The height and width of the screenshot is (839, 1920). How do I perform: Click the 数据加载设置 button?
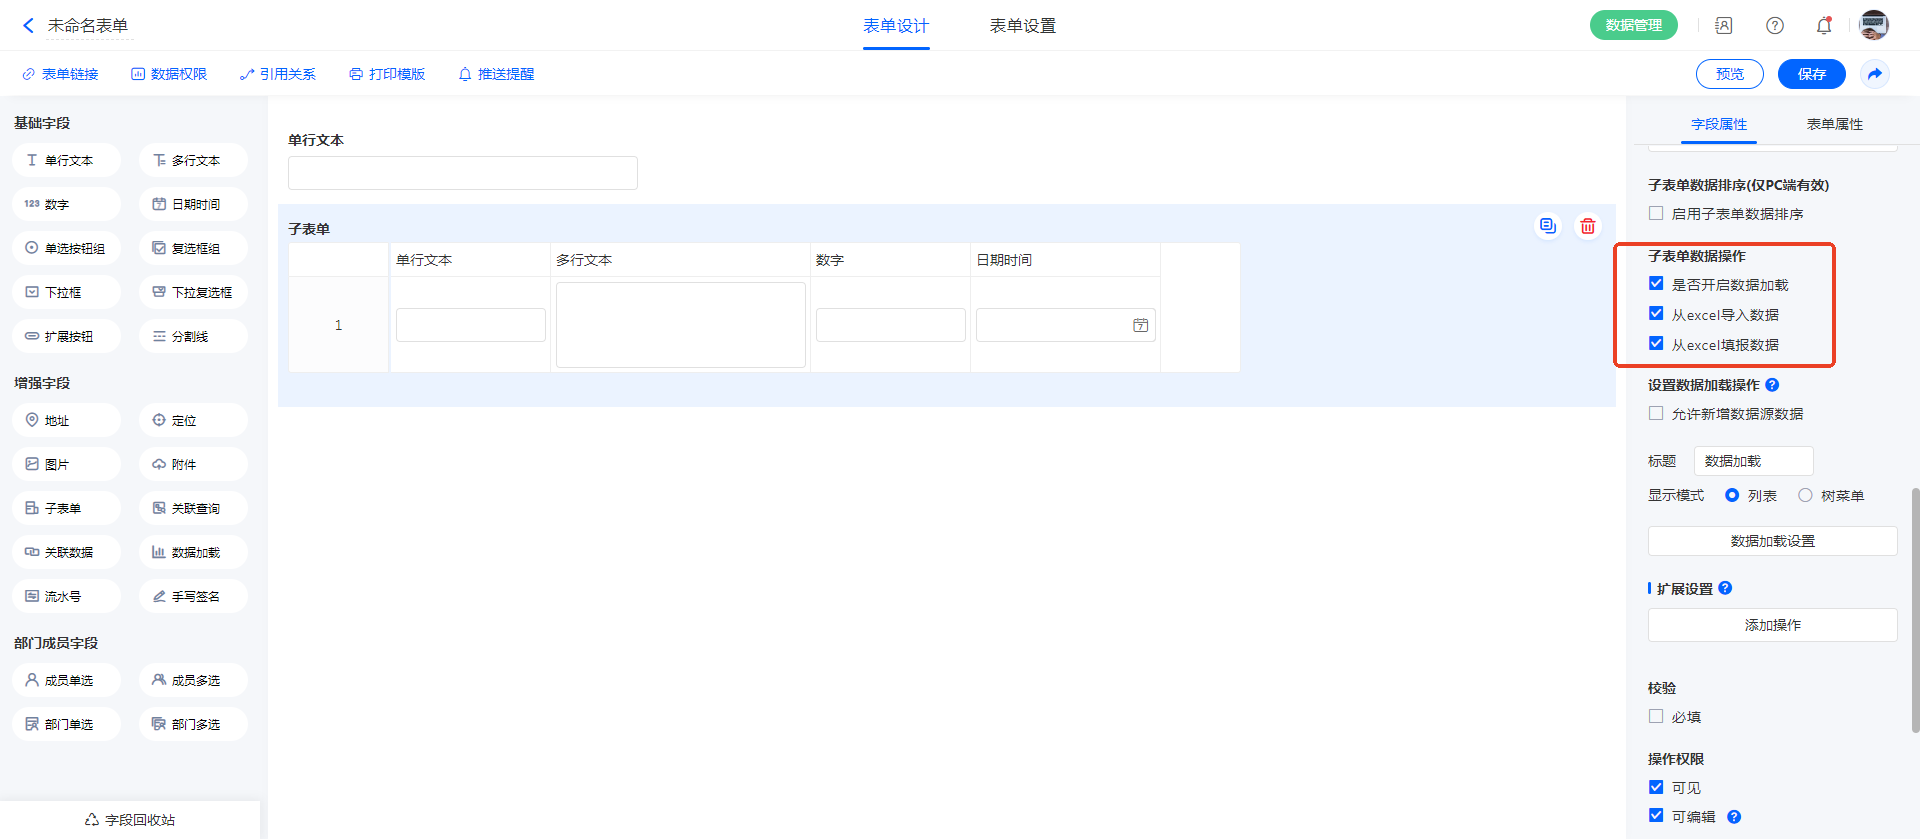(1772, 541)
